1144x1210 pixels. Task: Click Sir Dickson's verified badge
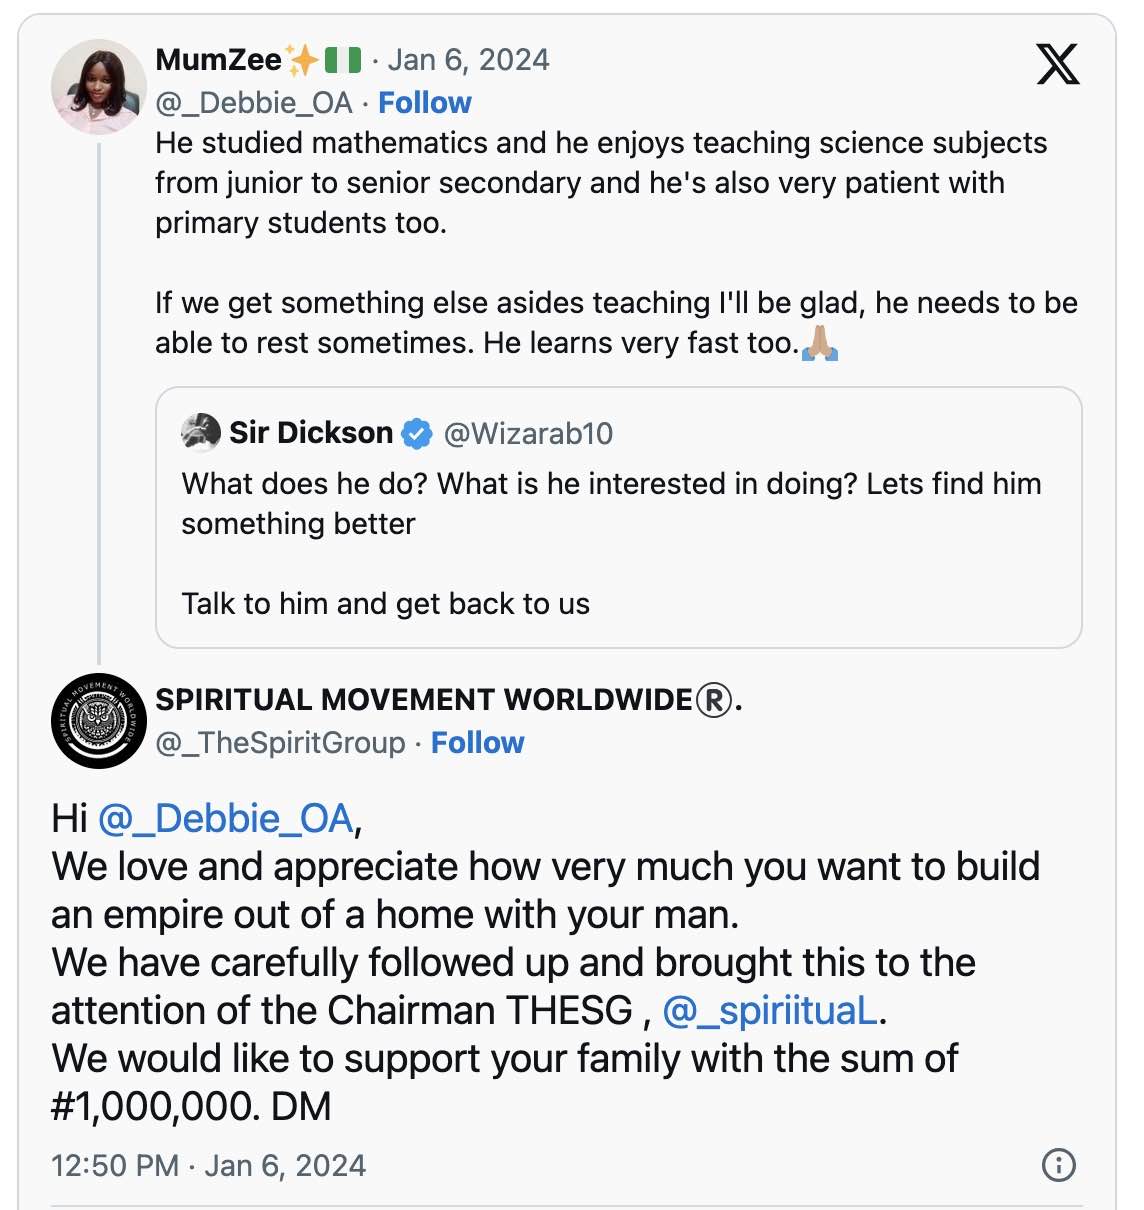pos(416,433)
